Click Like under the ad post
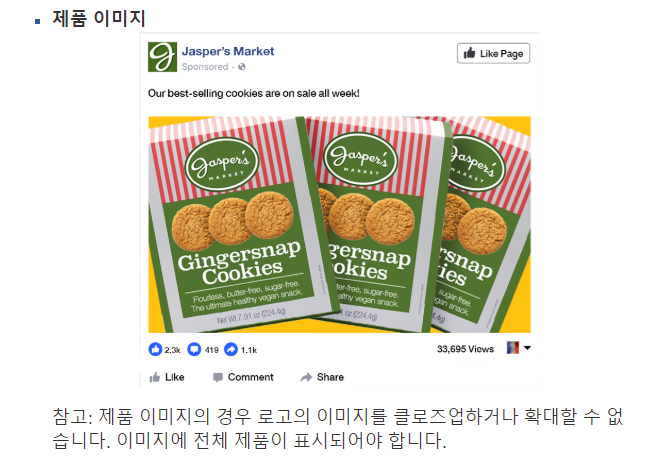658x461 pixels. 167,377
